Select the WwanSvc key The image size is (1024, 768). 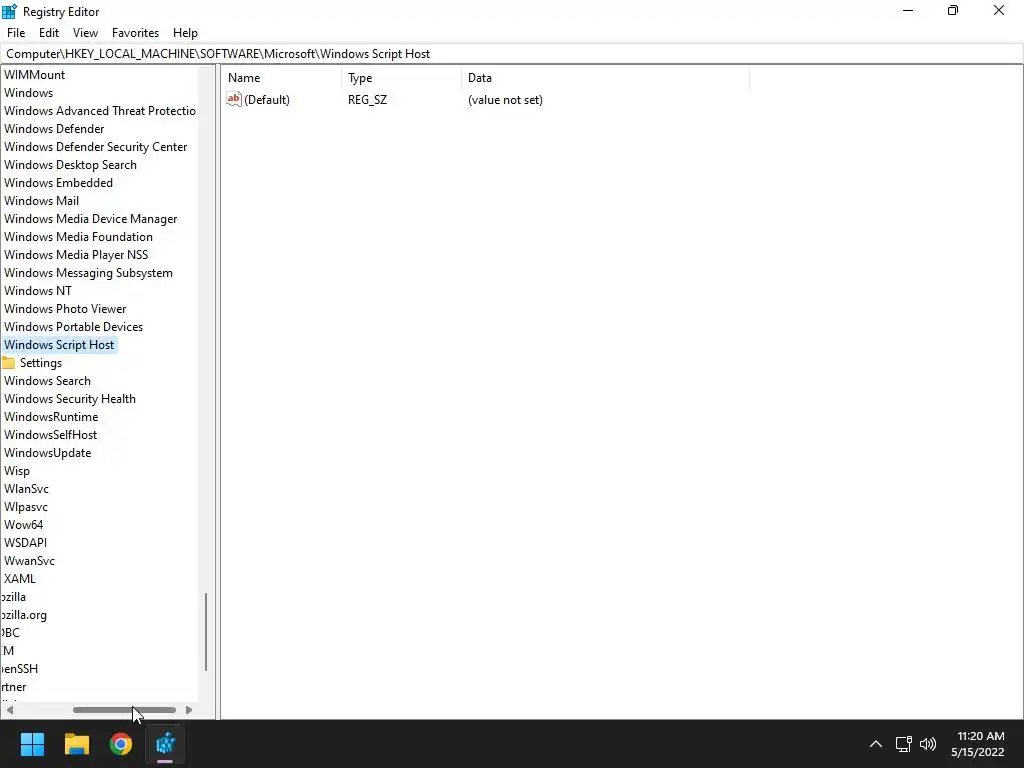[29, 560]
